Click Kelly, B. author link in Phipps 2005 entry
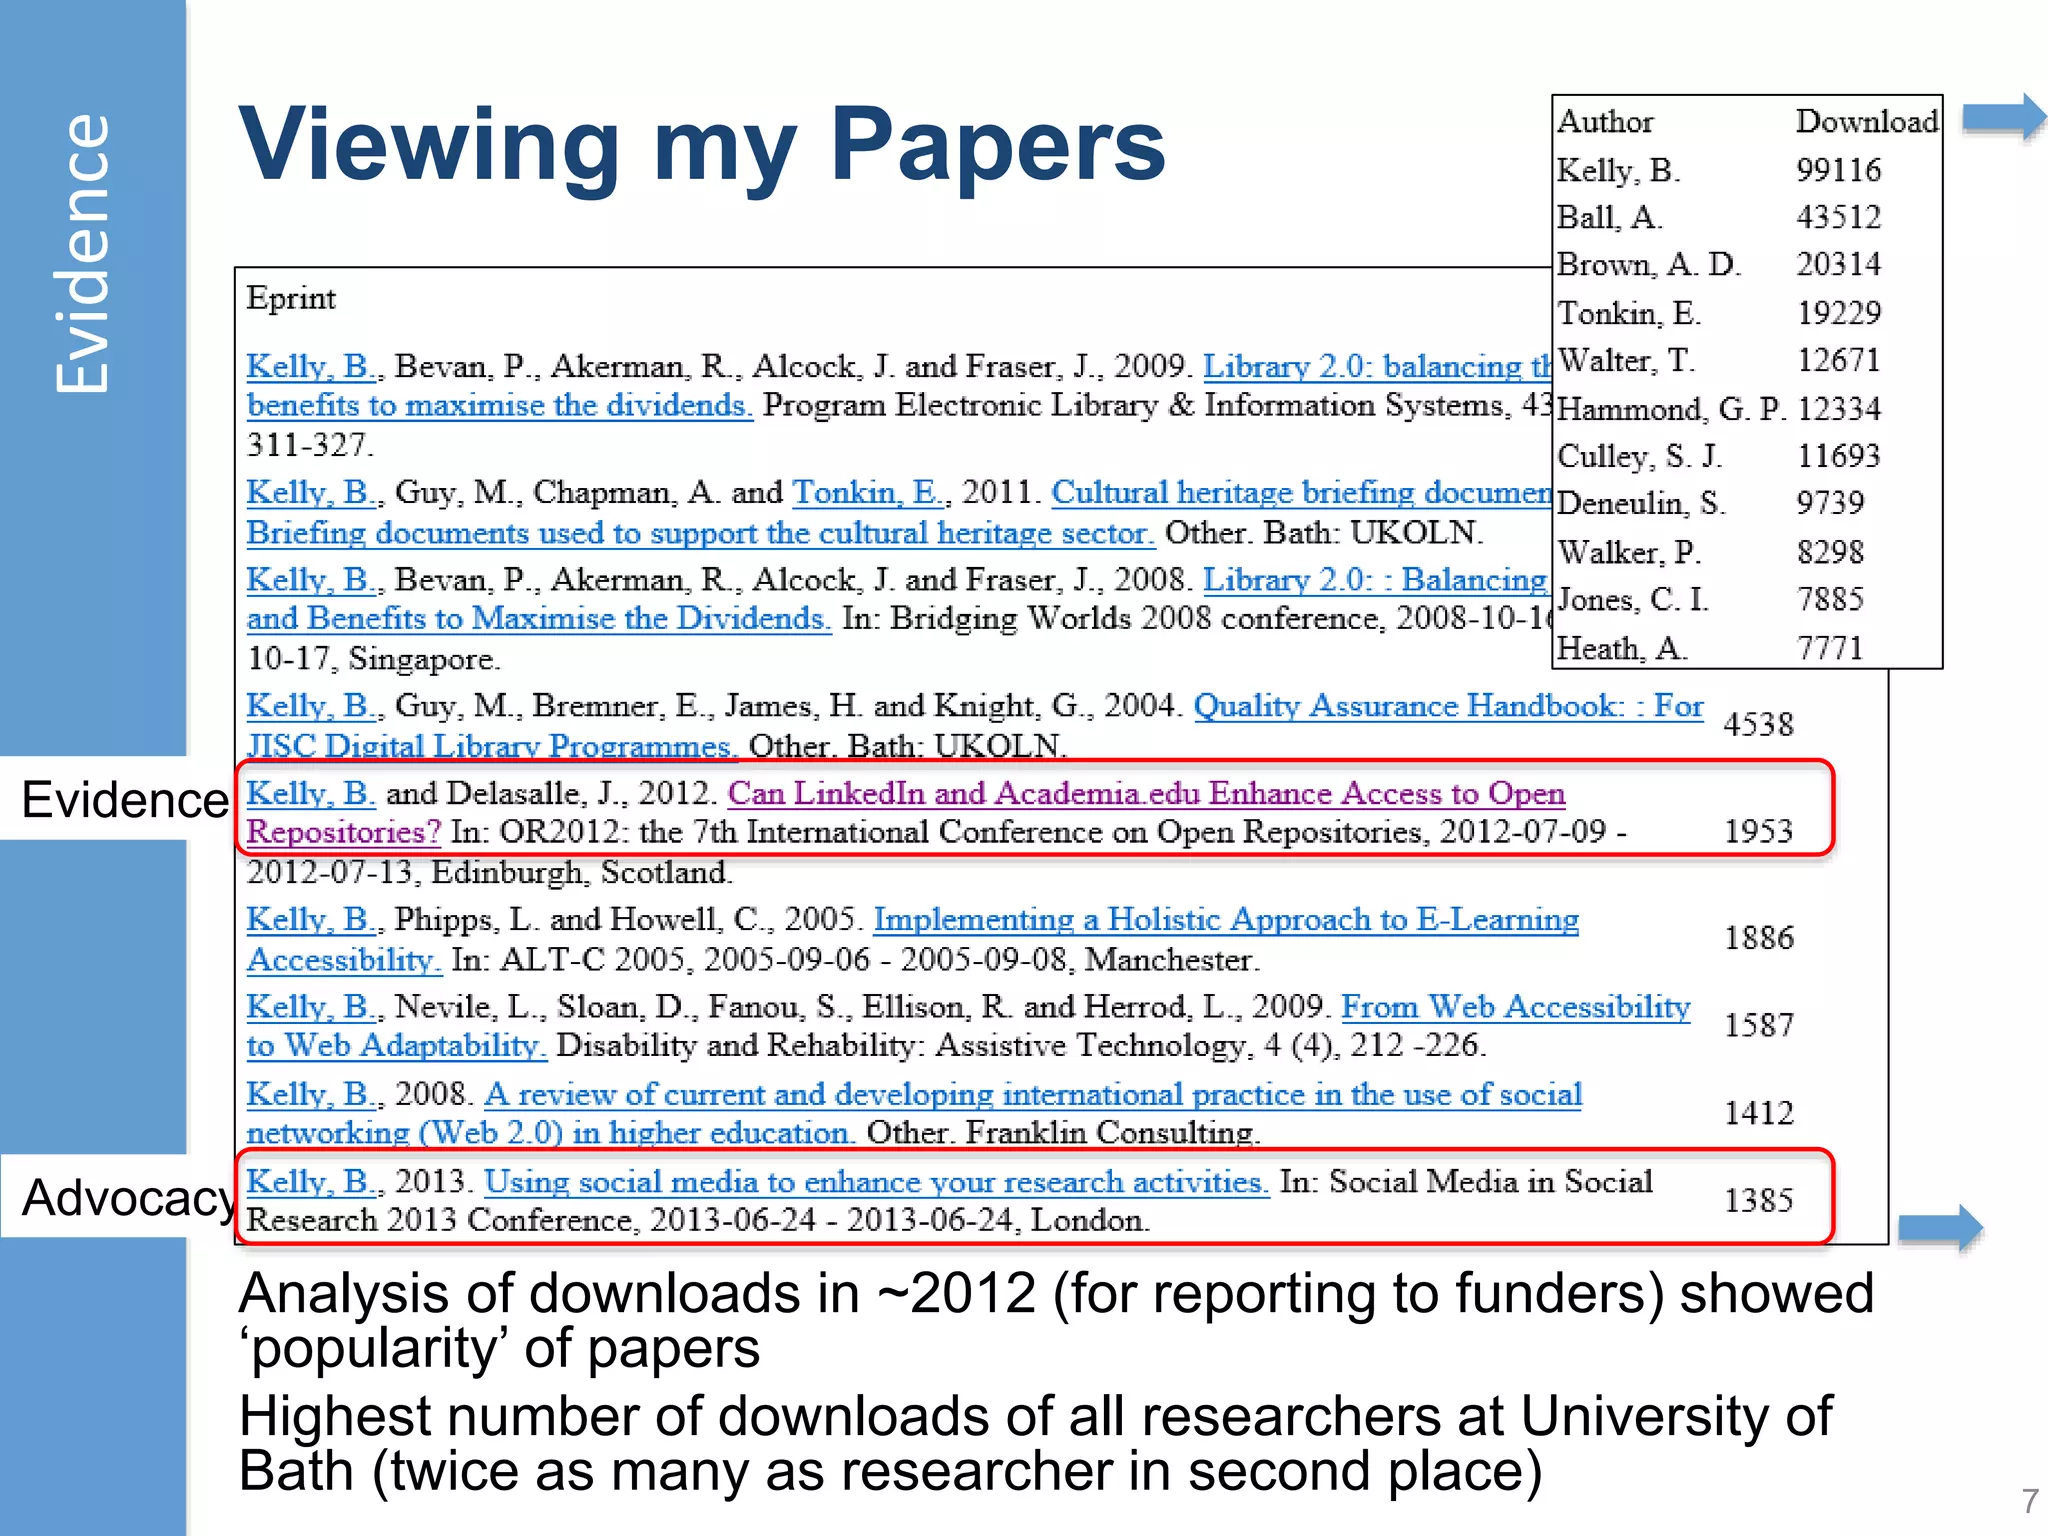The height and width of the screenshot is (1536, 2048). click(312, 919)
